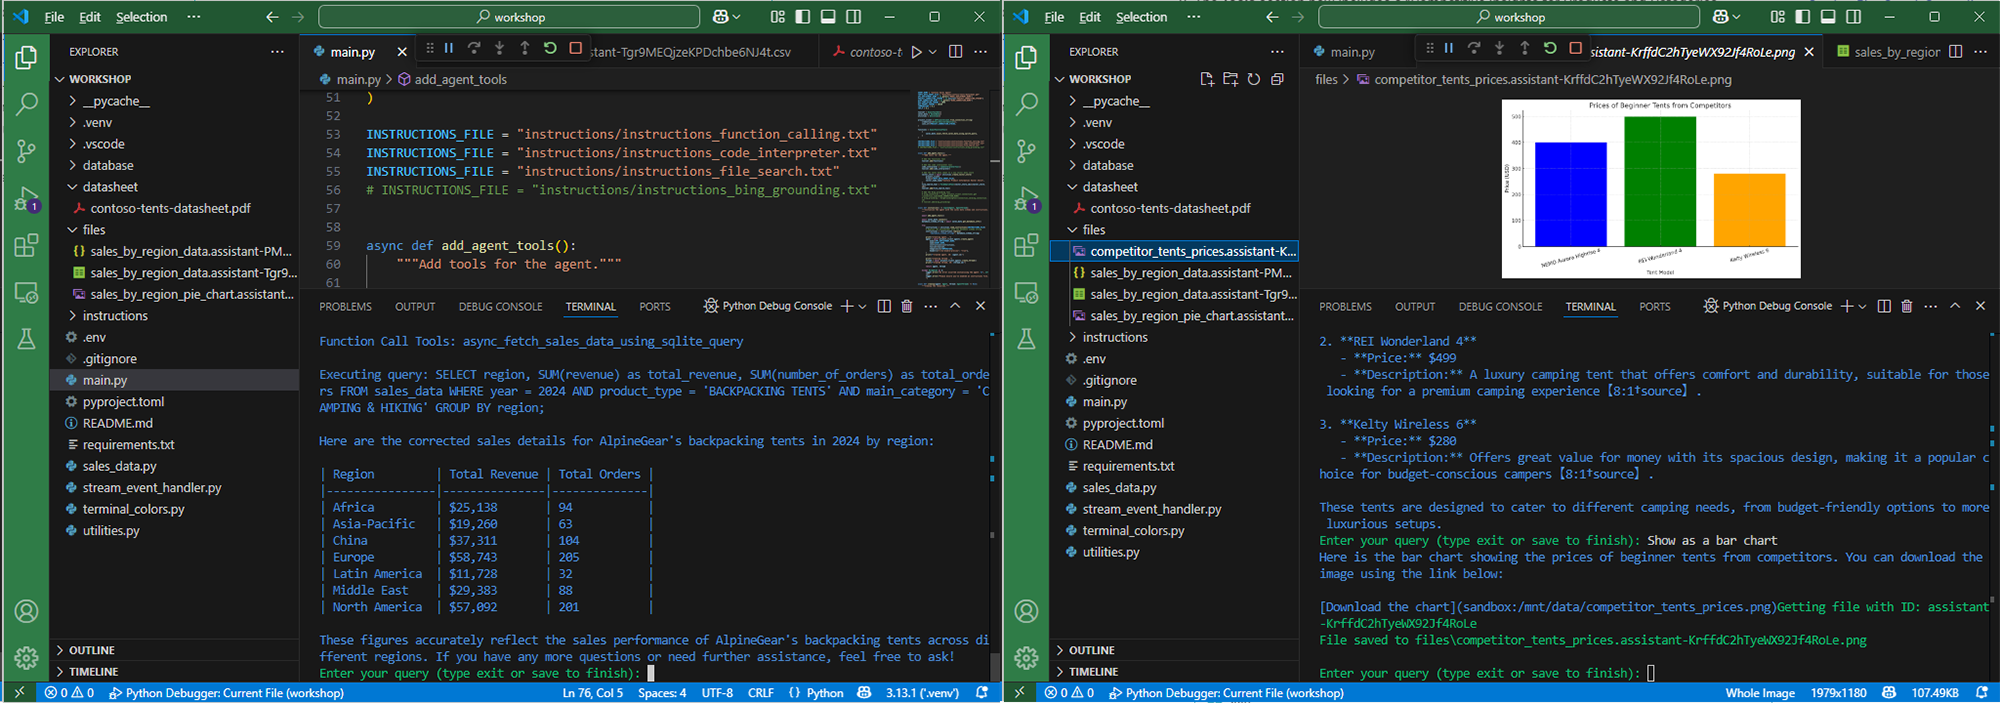
Task: Switch to PROBLEMS tab in left panel
Action: (x=345, y=307)
